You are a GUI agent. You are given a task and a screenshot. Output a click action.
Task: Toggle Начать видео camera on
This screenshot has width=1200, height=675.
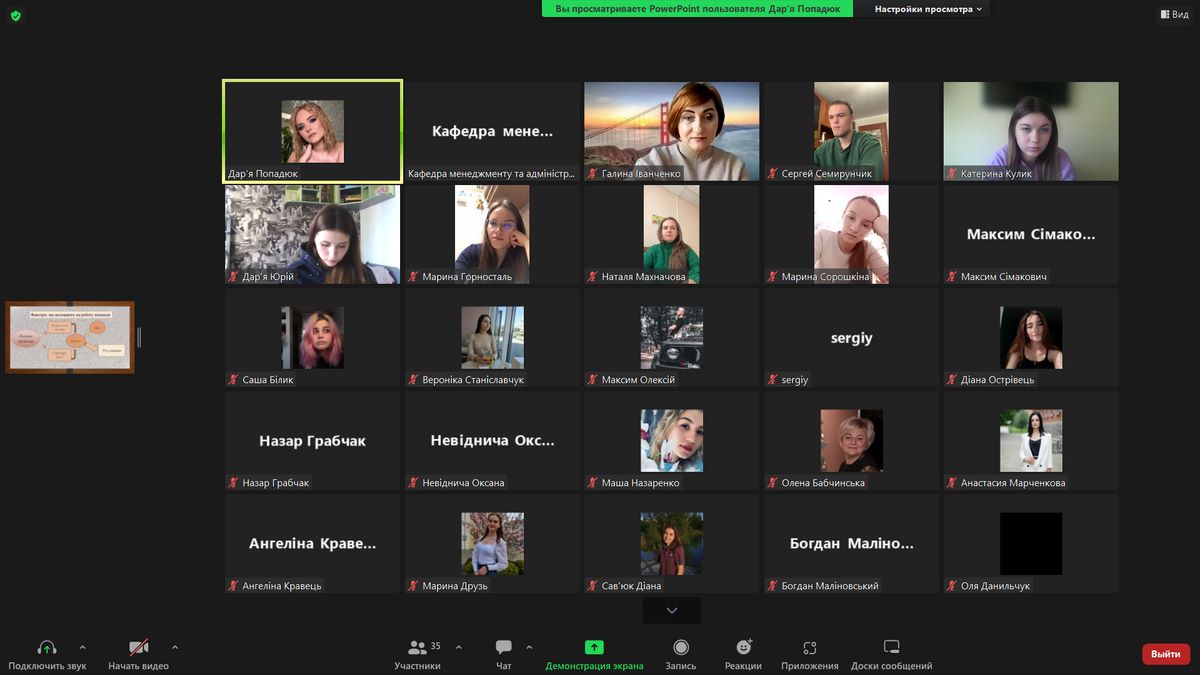[138, 654]
